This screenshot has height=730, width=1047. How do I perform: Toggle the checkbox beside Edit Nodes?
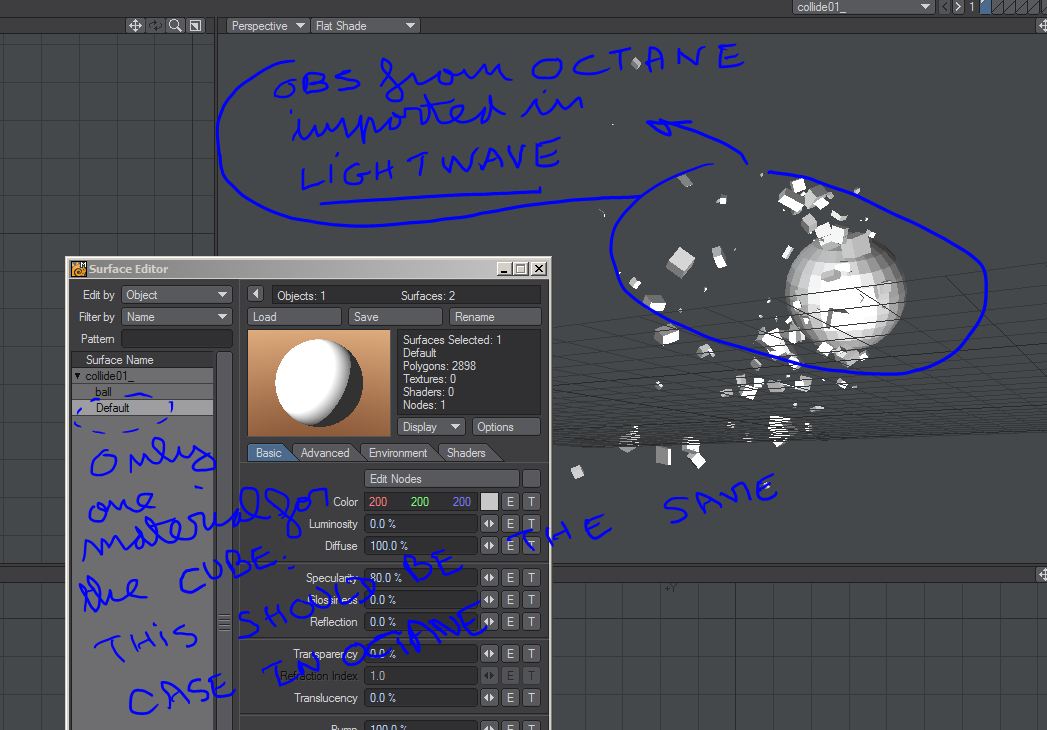point(532,479)
